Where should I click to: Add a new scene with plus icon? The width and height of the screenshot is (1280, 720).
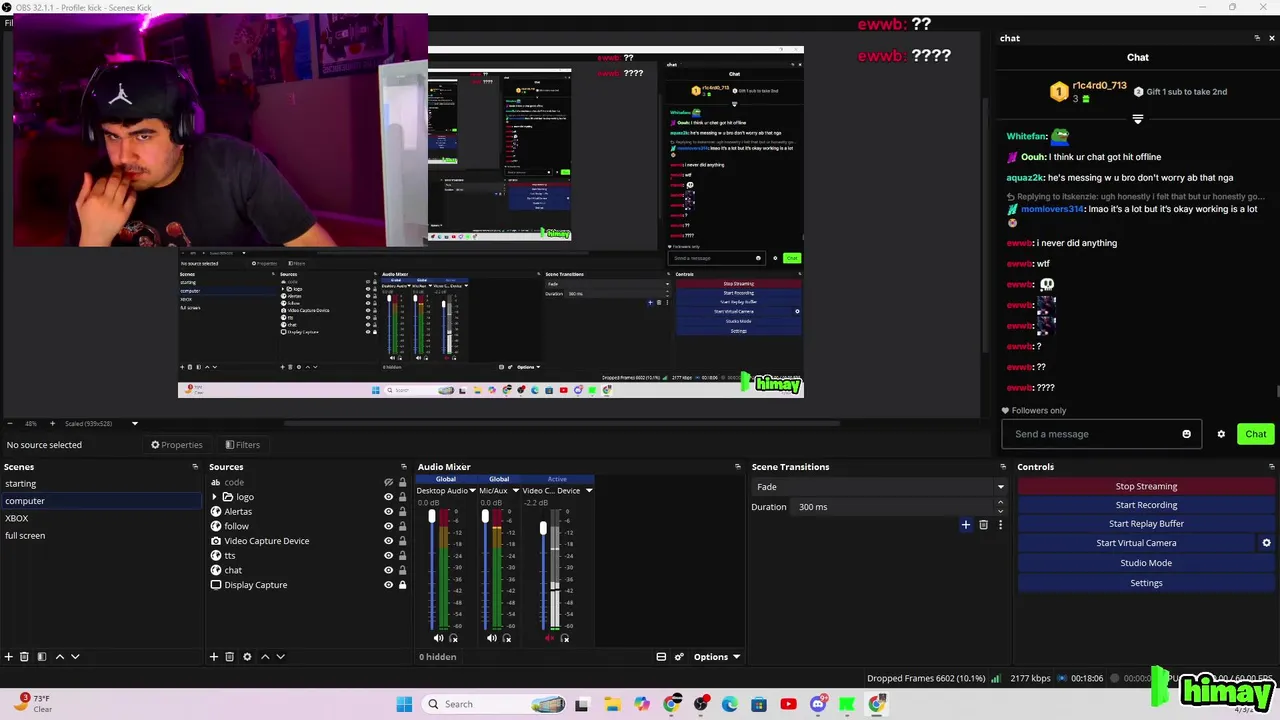[x=9, y=657]
